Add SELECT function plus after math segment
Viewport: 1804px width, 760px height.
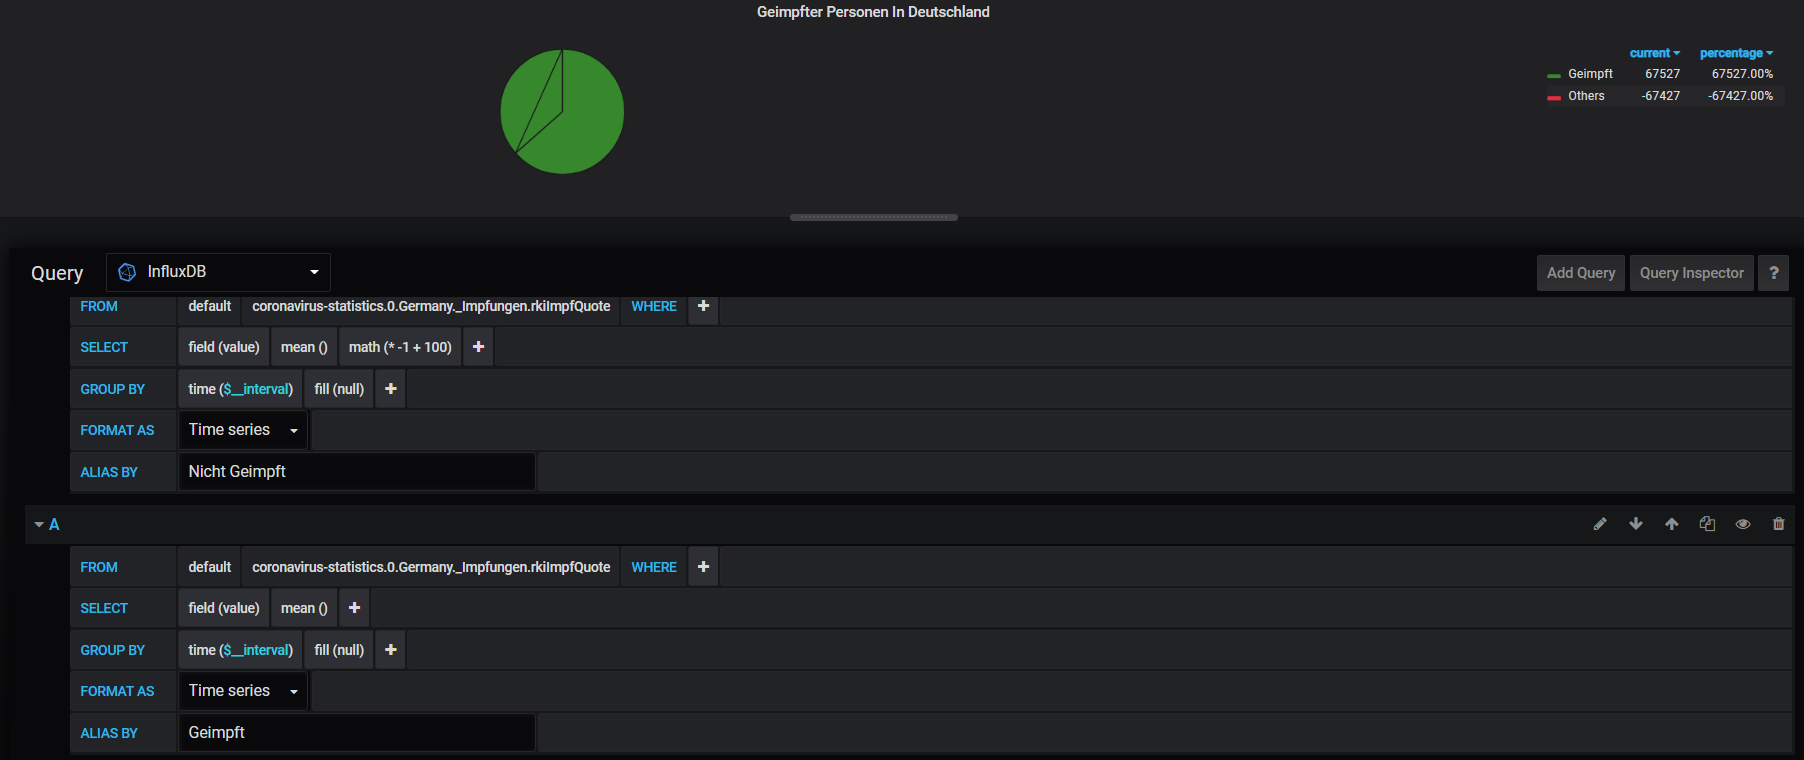(479, 347)
